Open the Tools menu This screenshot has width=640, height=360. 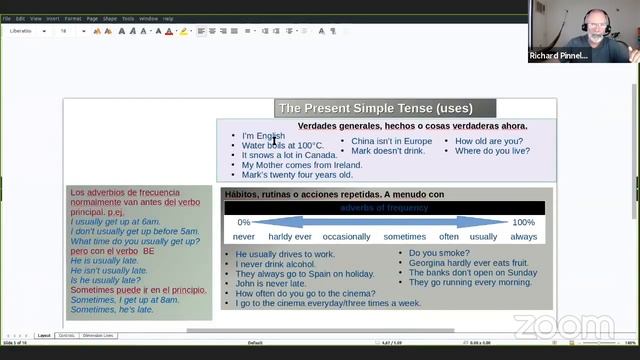coord(128,19)
